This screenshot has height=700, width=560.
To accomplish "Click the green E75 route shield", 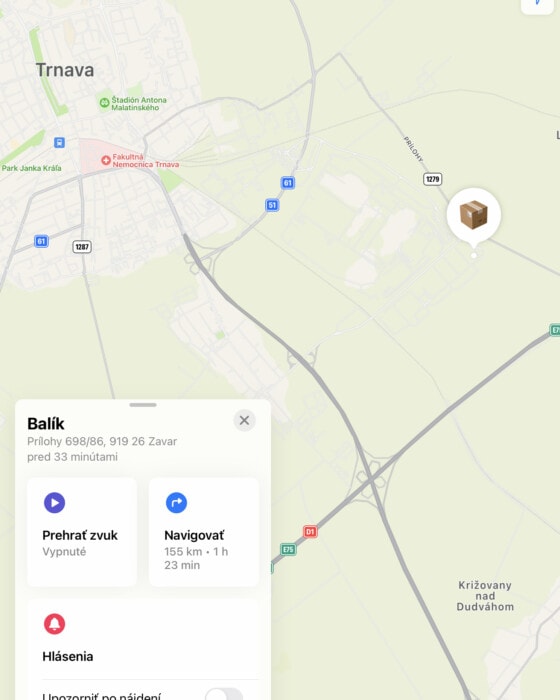I will (x=288, y=549).
